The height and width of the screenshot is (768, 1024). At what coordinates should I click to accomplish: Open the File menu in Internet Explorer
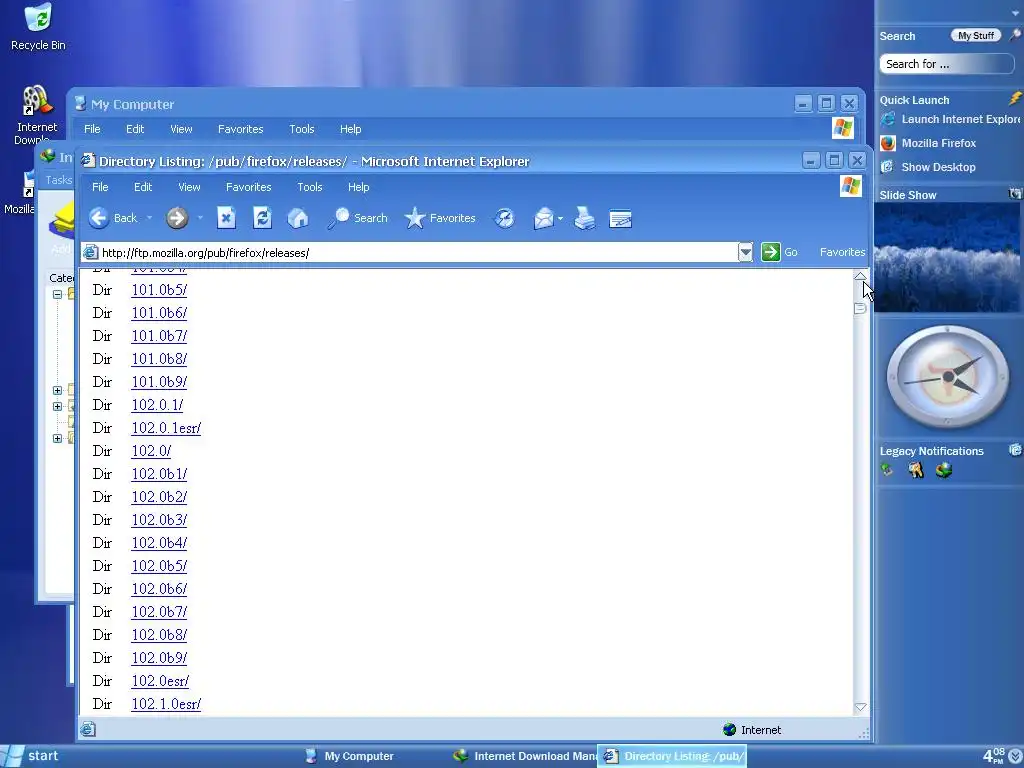click(100, 187)
